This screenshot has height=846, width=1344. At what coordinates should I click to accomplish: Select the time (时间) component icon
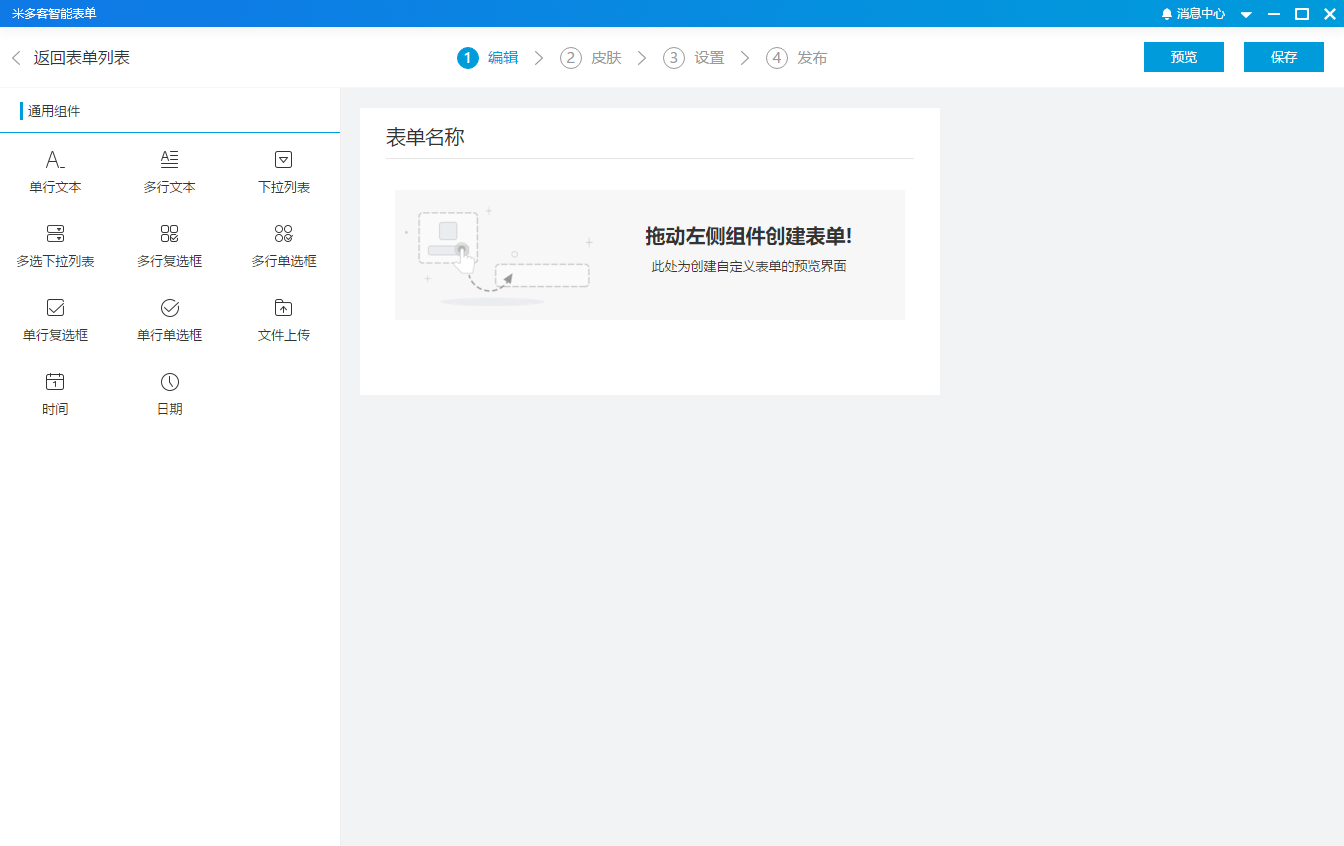click(55, 382)
